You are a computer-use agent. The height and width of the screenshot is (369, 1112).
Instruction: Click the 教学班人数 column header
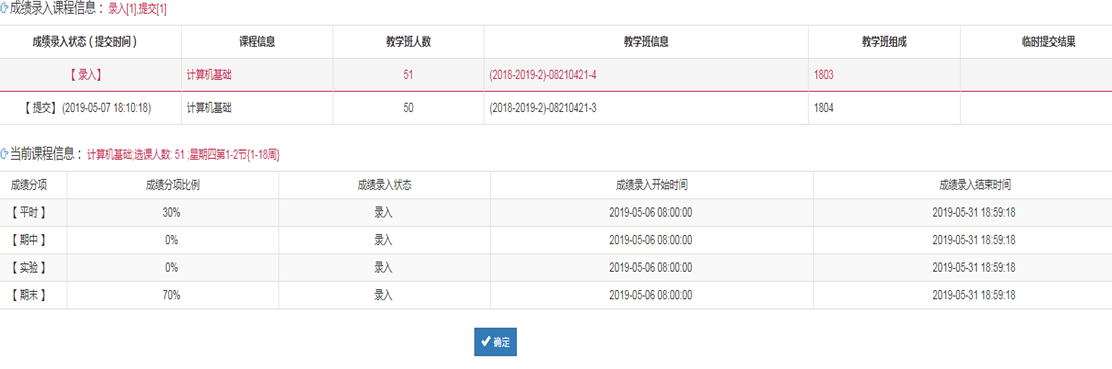coord(408,42)
